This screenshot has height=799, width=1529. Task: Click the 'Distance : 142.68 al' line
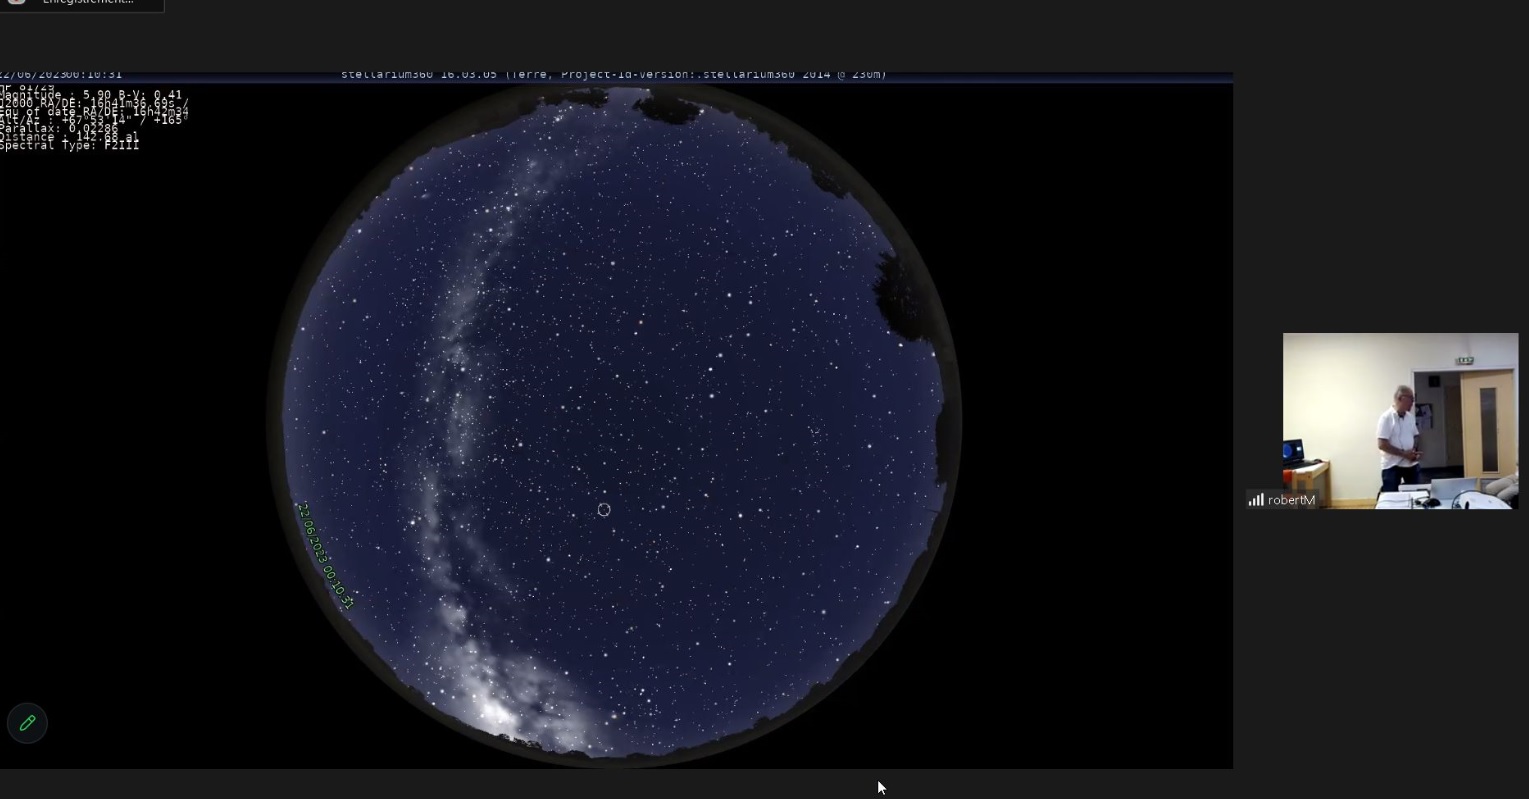pyautogui.click(x=69, y=137)
